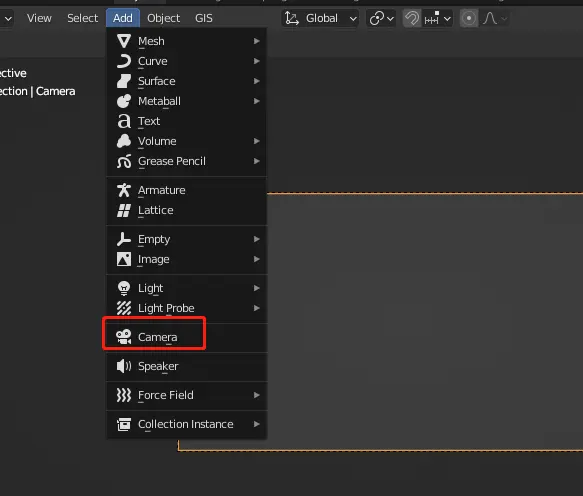Click the Mesh triangle icon
The height and width of the screenshot is (496, 583).
click(124, 41)
